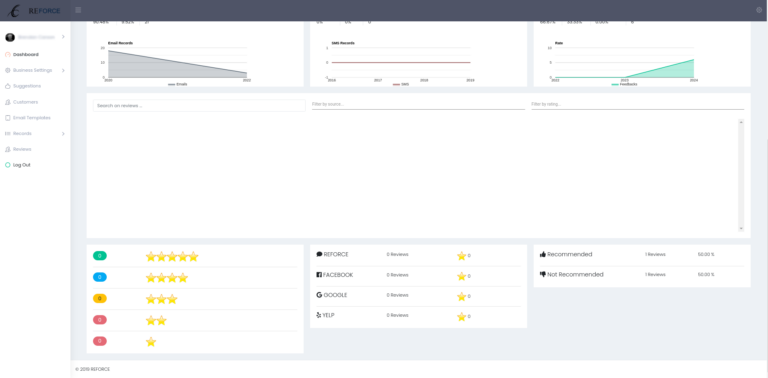Open the Filter by source dropdown
This screenshot has width=768, height=378.
click(x=418, y=104)
